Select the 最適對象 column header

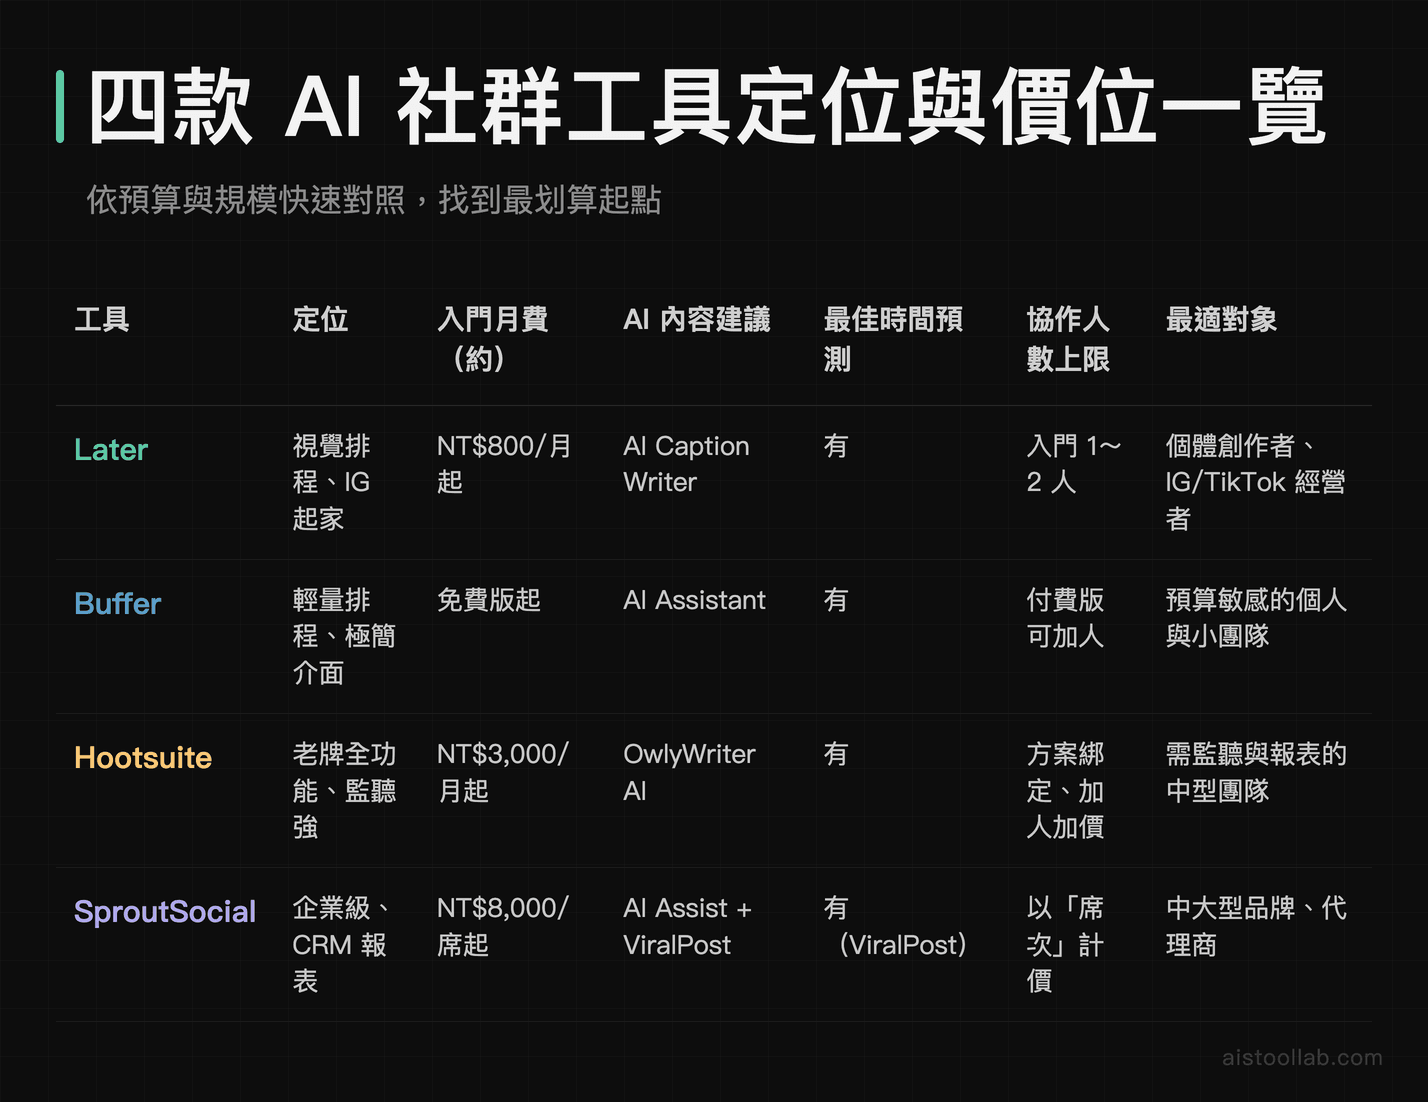[1221, 320]
